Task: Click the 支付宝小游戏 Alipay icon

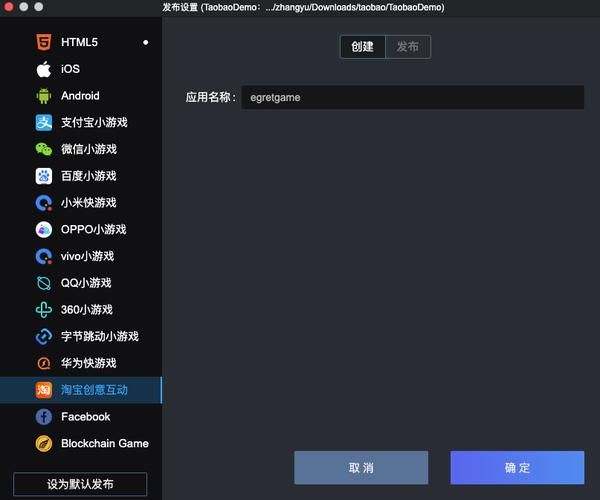Action: 44,122
